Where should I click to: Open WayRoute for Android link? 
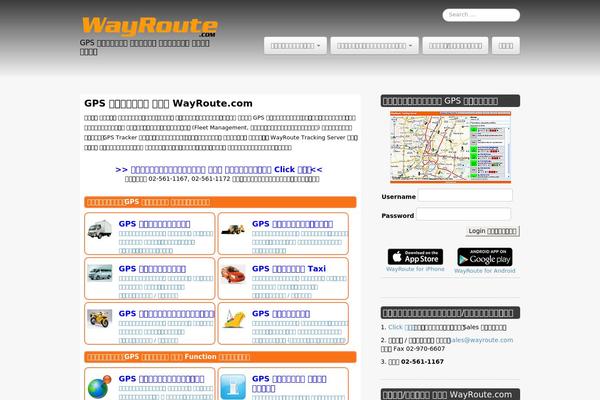485,271
